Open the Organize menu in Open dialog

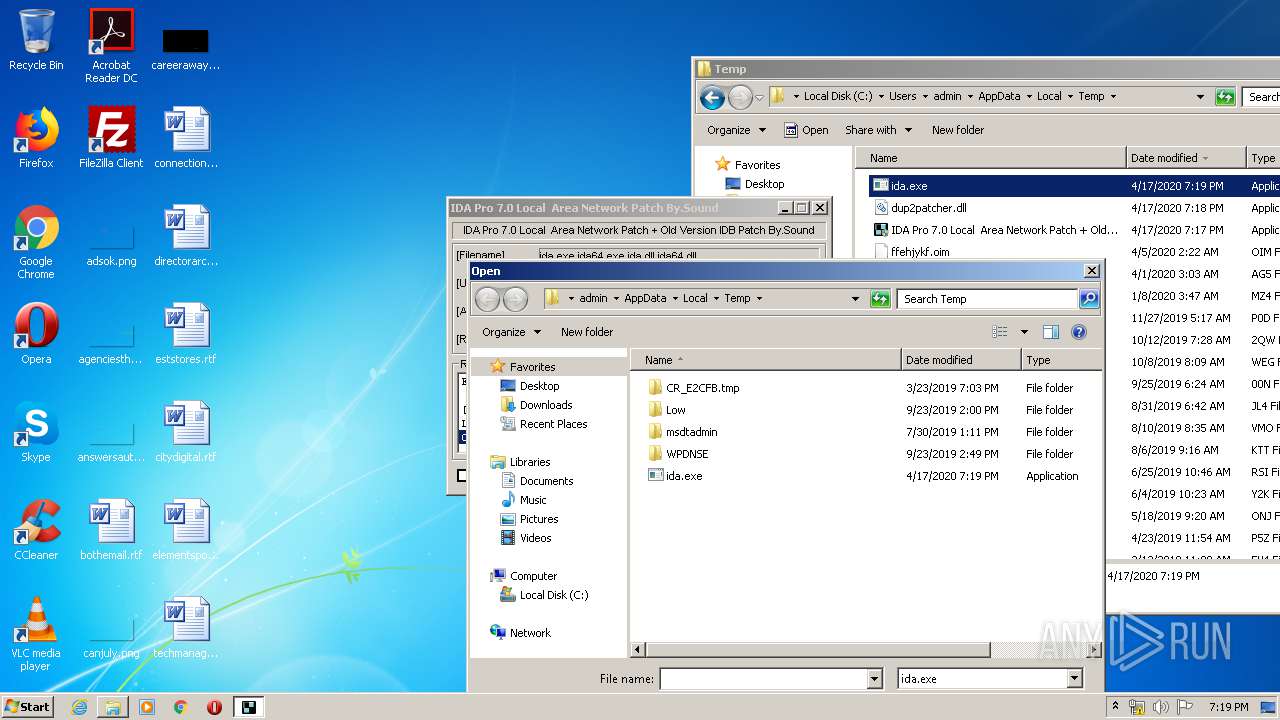pyautogui.click(x=511, y=332)
